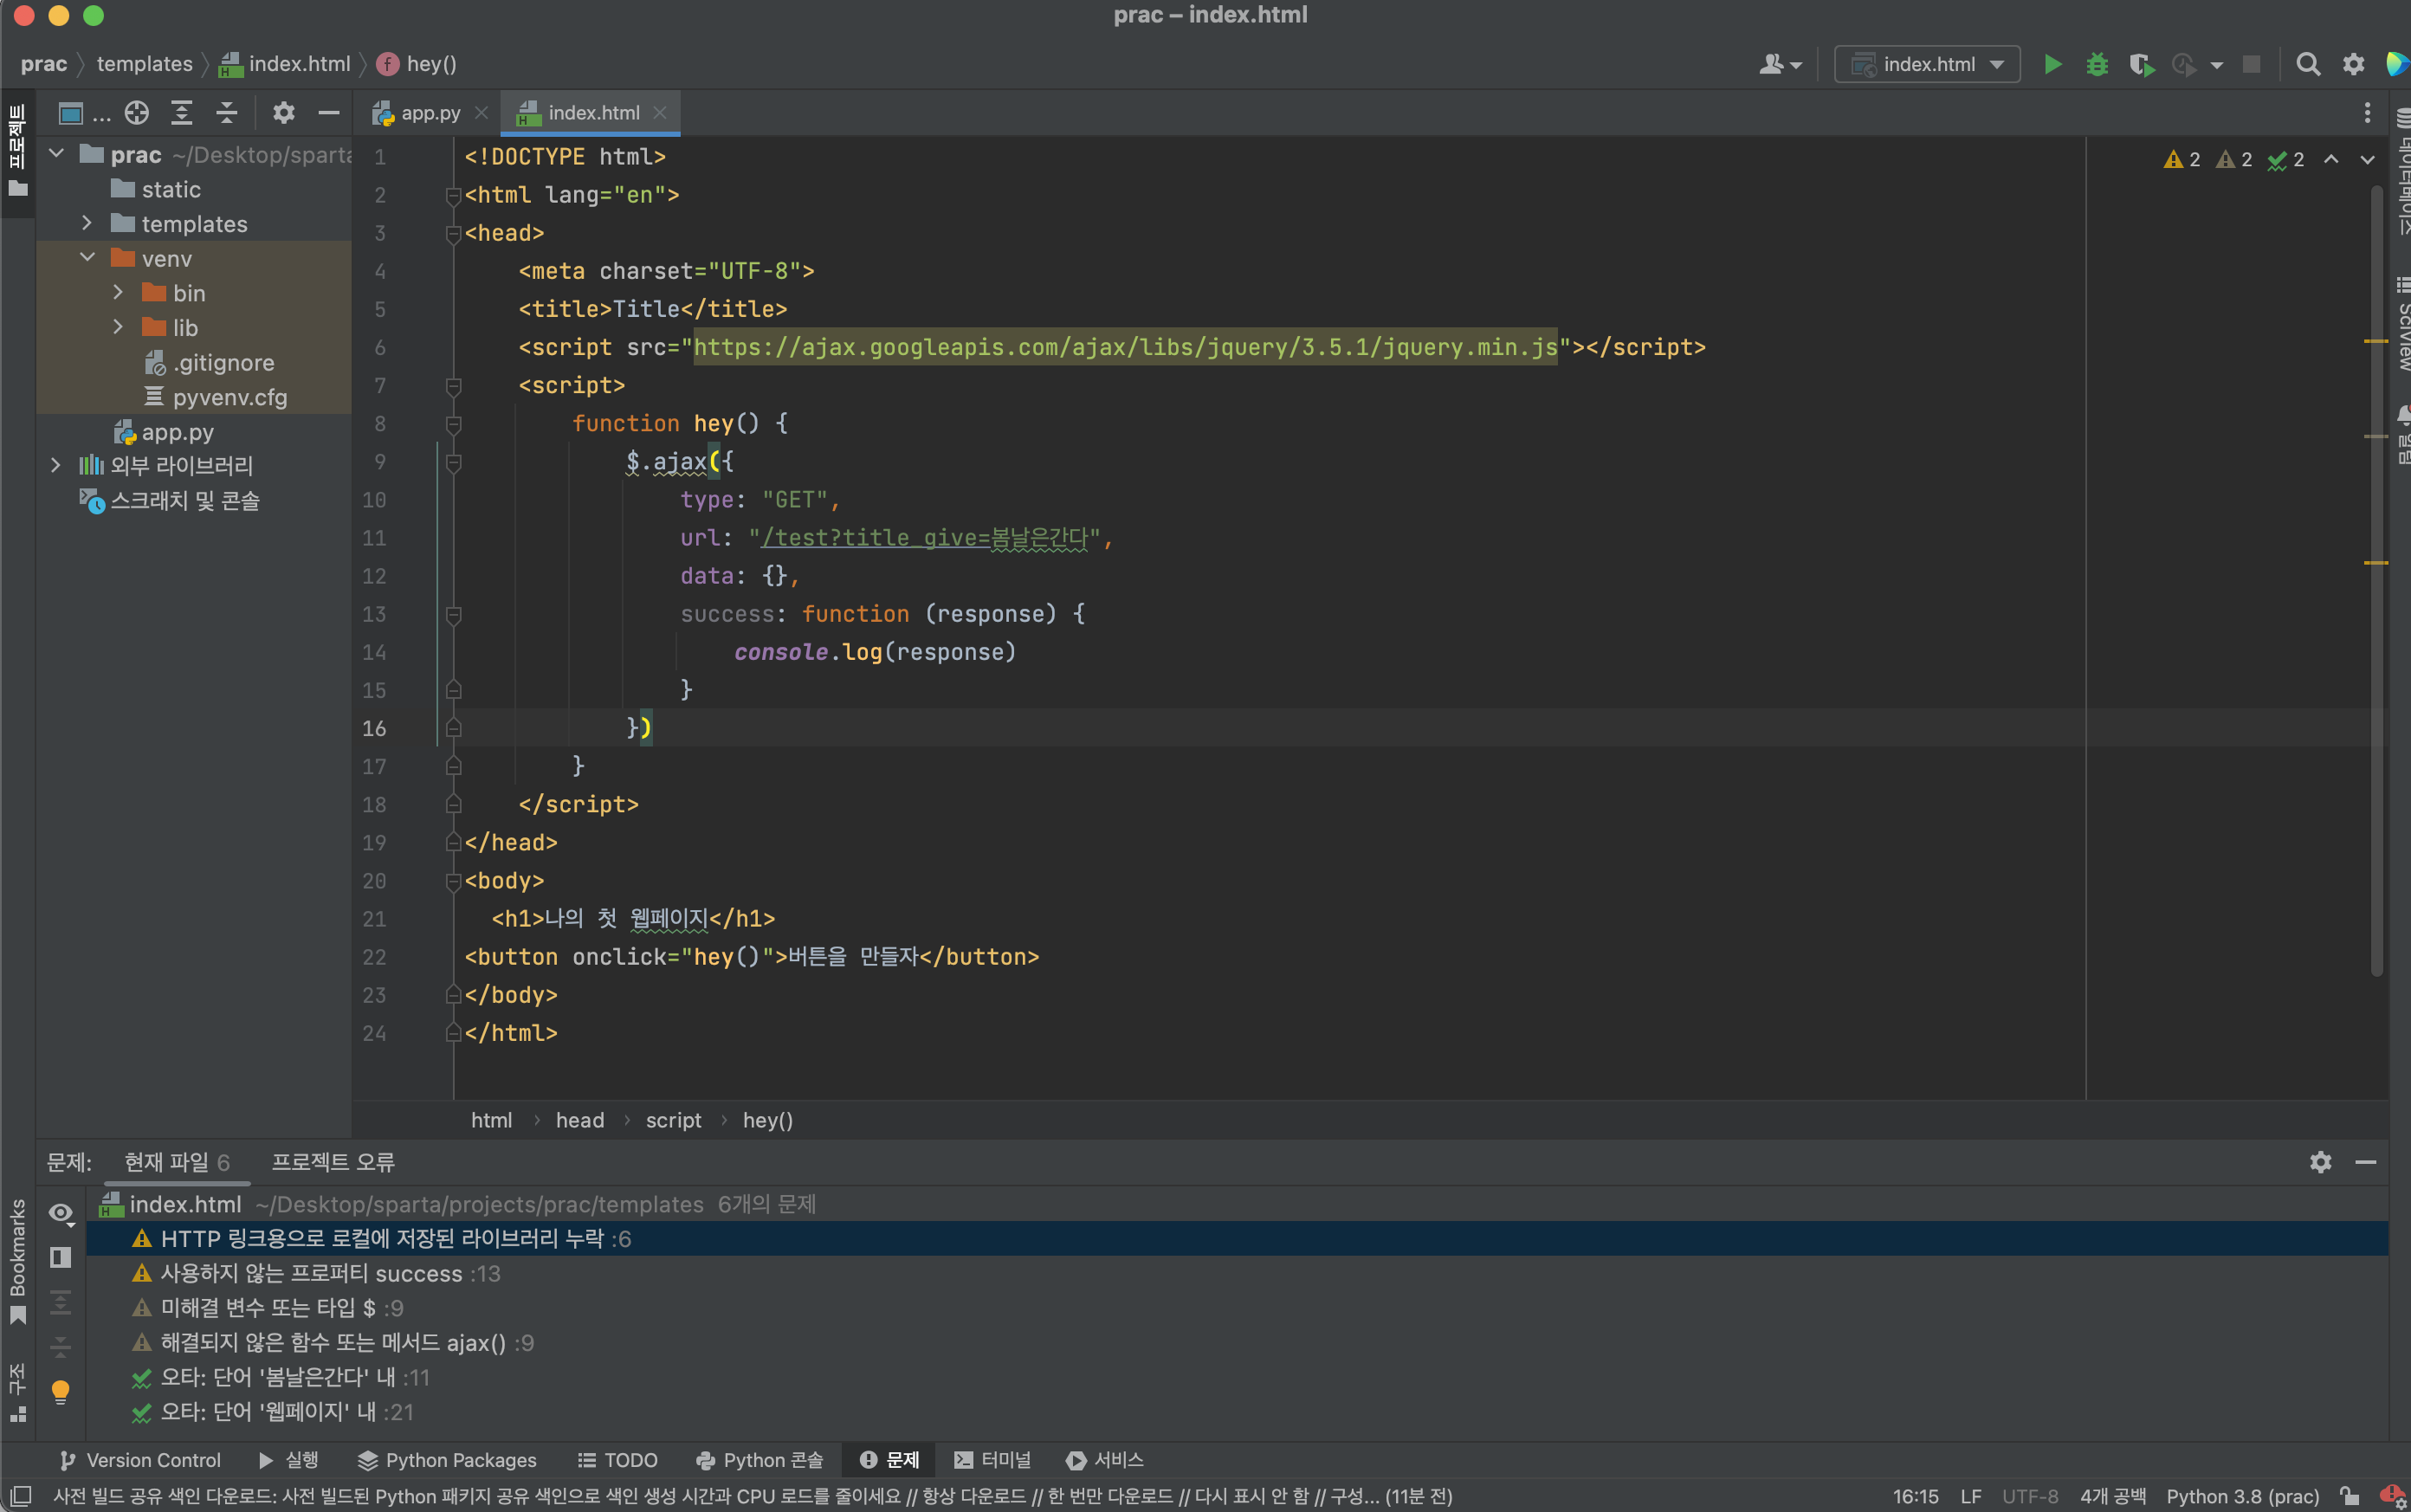Collapse the prac project root
Viewport: 2411px width, 1512px height.
(x=57, y=154)
